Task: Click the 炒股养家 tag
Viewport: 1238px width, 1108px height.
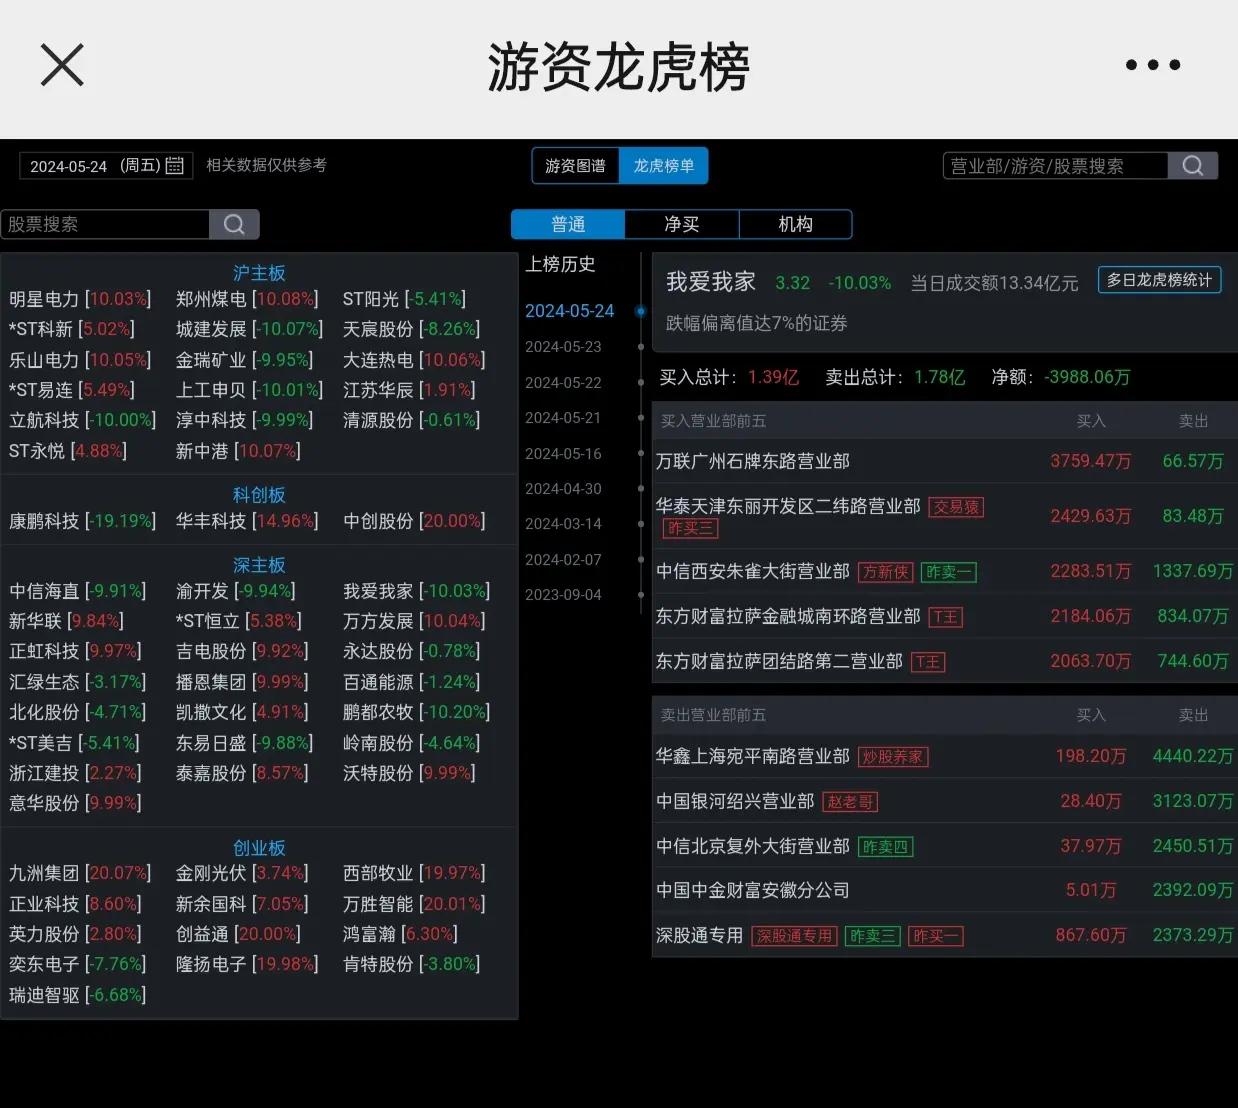Action: coord(893,757)
